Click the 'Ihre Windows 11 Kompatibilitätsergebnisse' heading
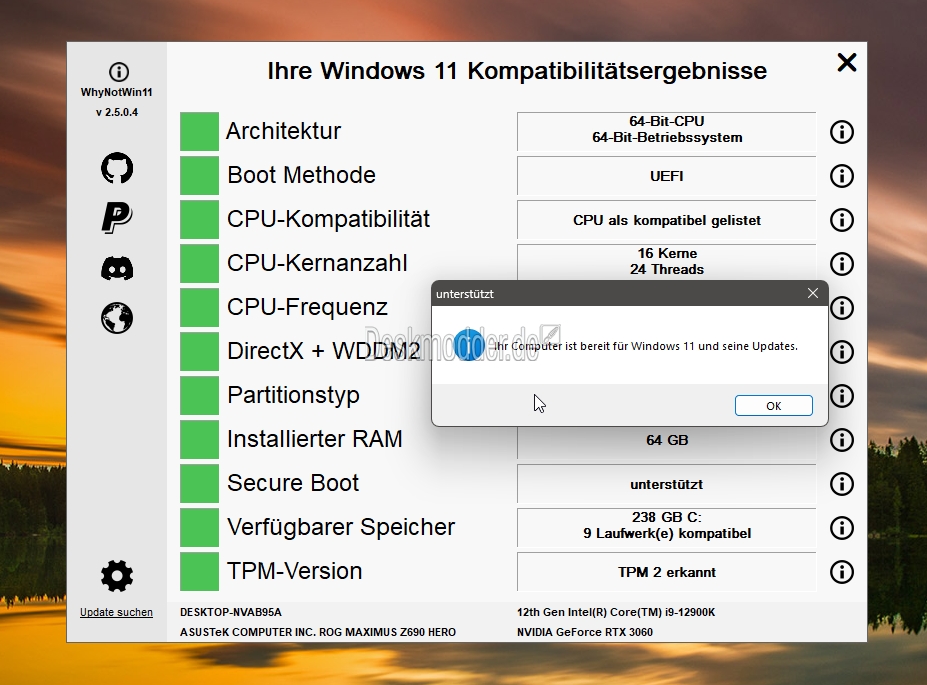Screen dimensions: 927x685 coord(517,70)
